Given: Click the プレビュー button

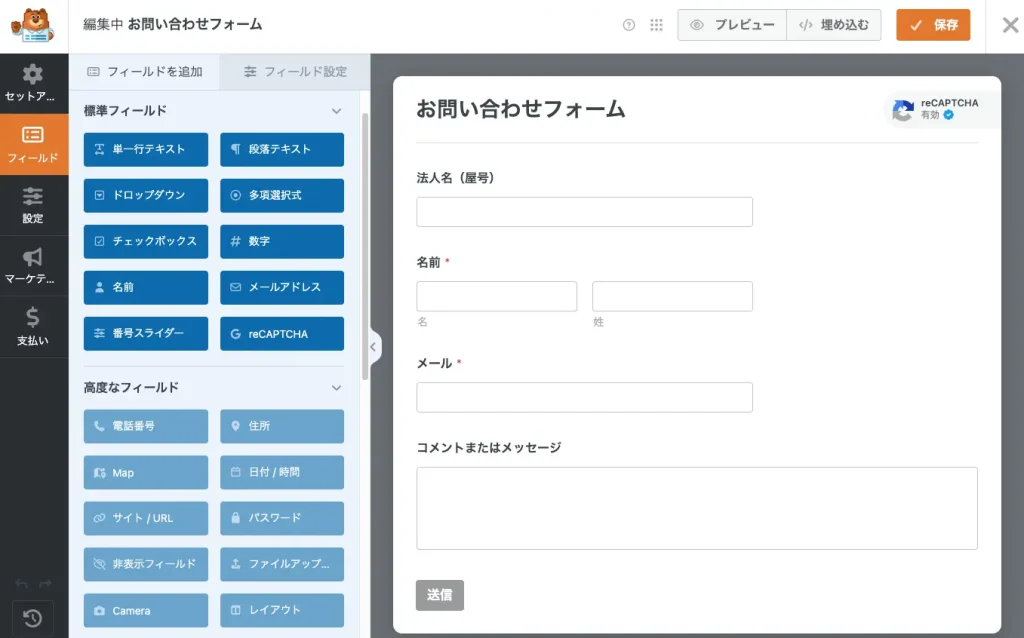Looking at the screenshot, I should coord(732,25).
